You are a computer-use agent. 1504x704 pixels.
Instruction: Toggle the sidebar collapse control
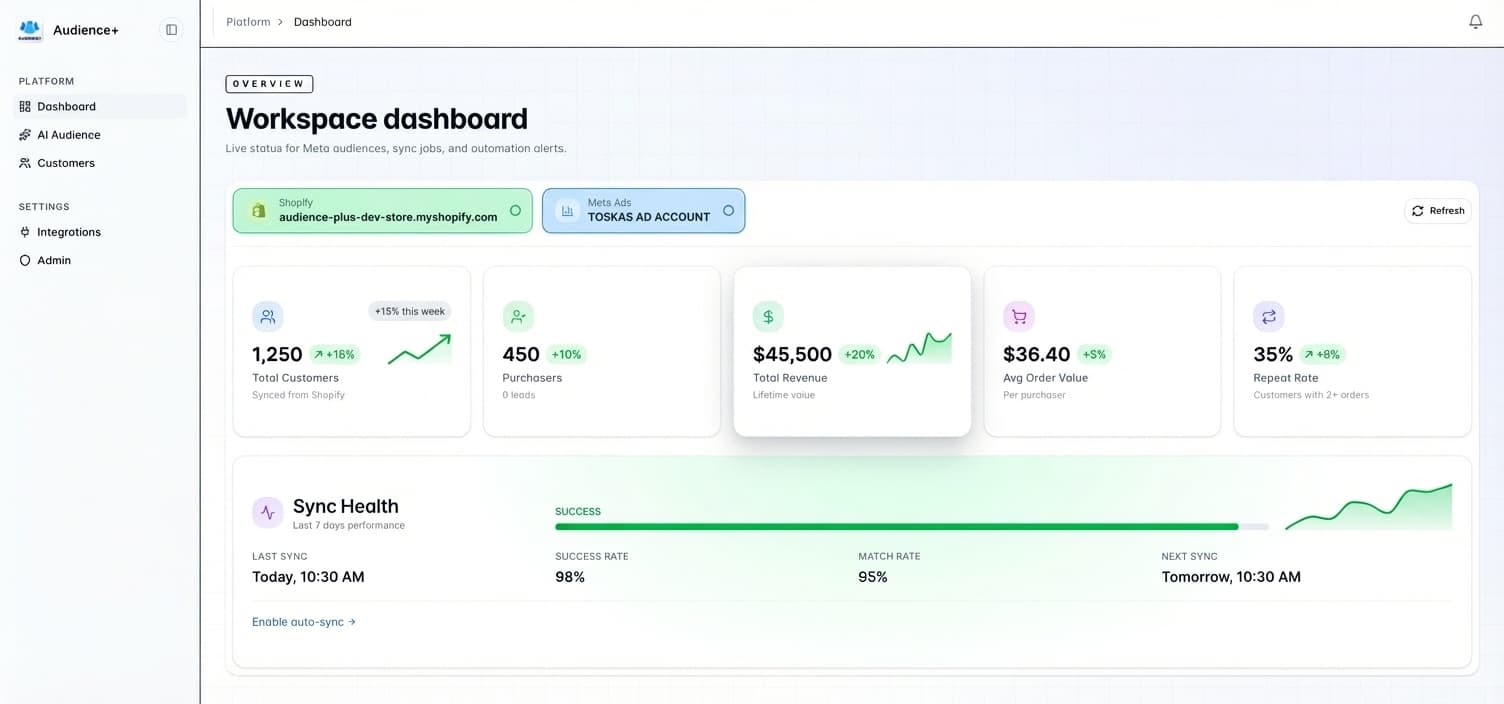(x=171, y=29)
